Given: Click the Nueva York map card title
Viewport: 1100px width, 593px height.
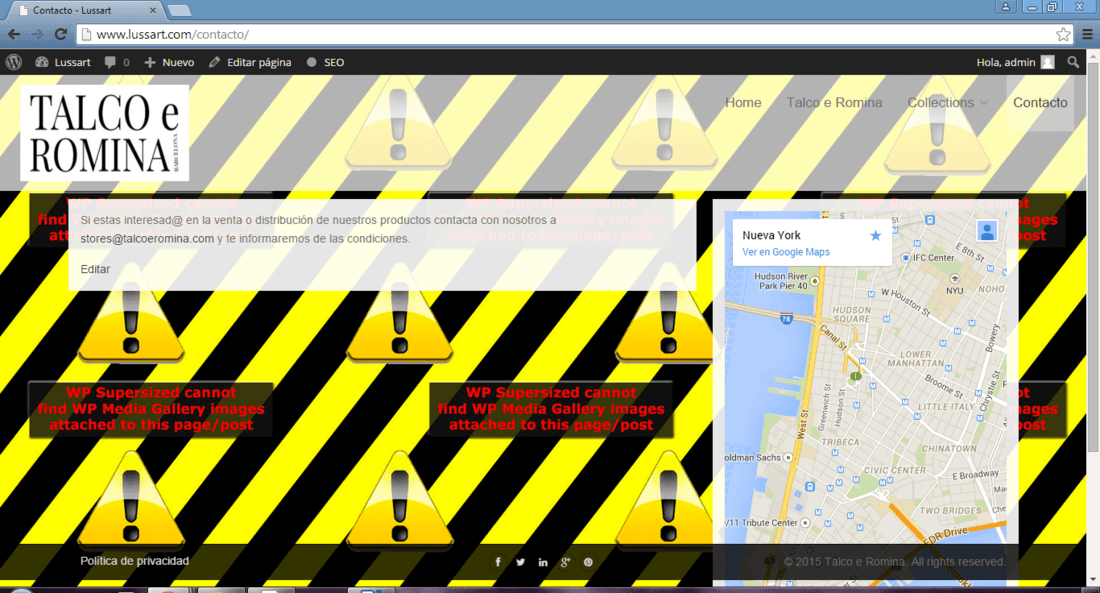Looking at the screenshot, I should pos(771,235).
